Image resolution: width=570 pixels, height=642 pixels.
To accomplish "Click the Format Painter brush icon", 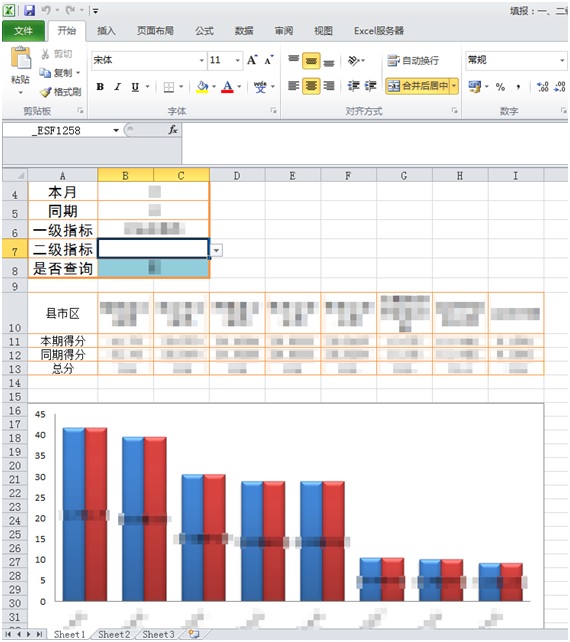I will pyautogui.click(x=45, y=92).
